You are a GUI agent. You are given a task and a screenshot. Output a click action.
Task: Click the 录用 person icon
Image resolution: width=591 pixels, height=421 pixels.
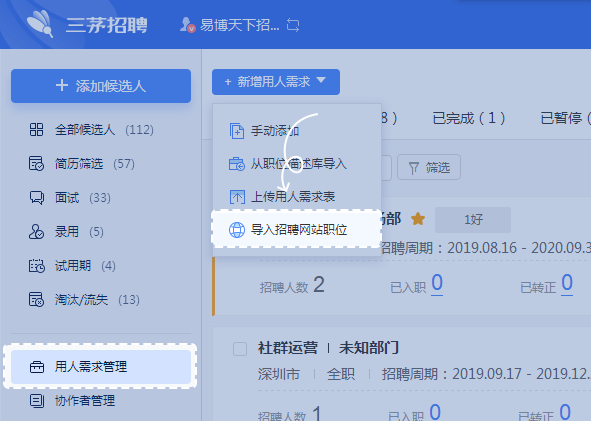[37, 231]
